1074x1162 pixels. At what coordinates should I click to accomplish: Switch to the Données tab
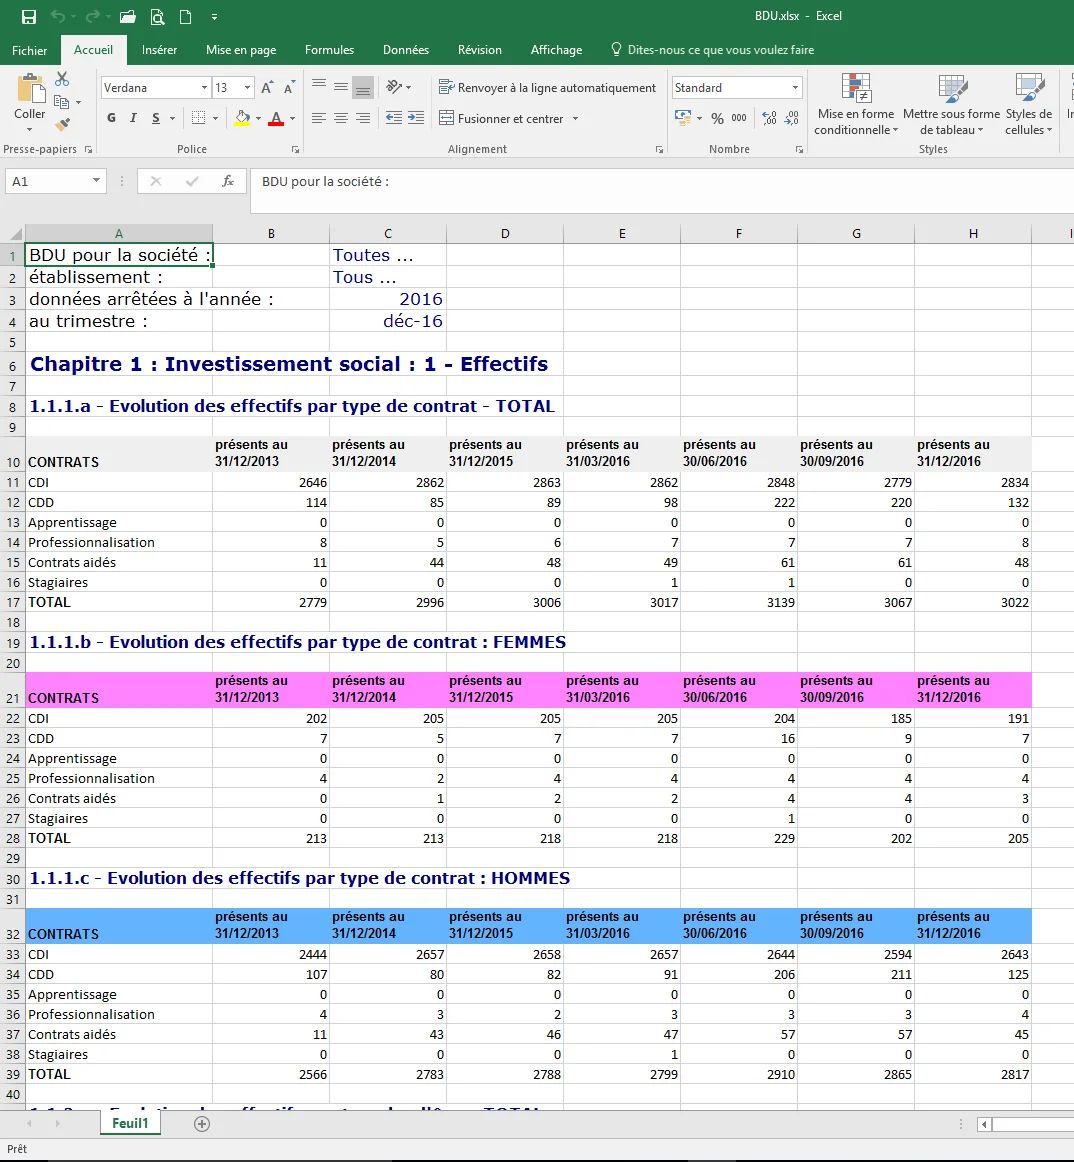[x=405, y=50]
